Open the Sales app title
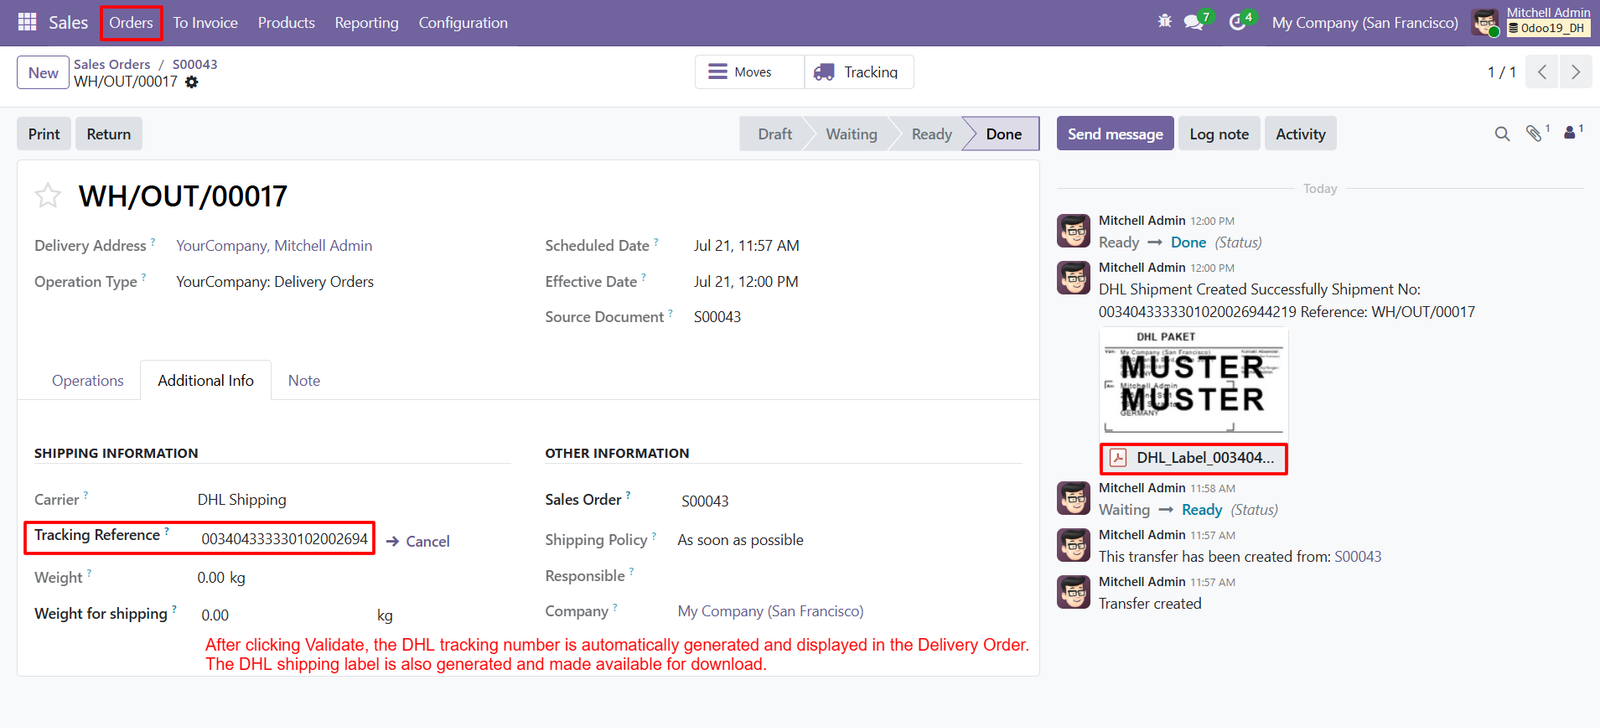Screen dimensions: 1600x728 tap(68, 22)
